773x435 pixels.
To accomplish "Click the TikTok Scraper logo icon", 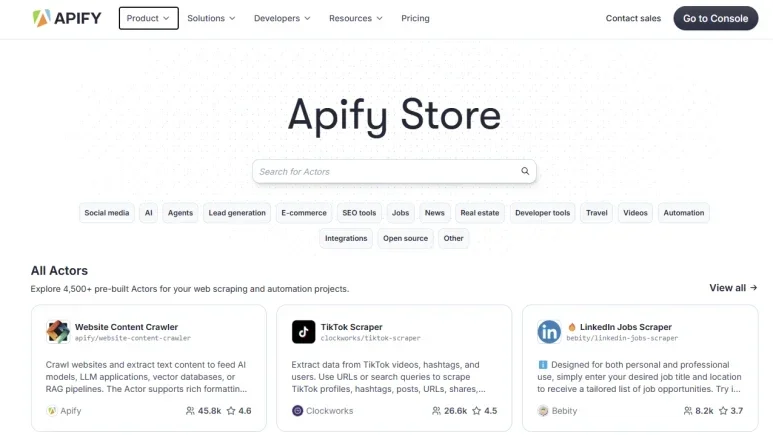I will (304, 332).
